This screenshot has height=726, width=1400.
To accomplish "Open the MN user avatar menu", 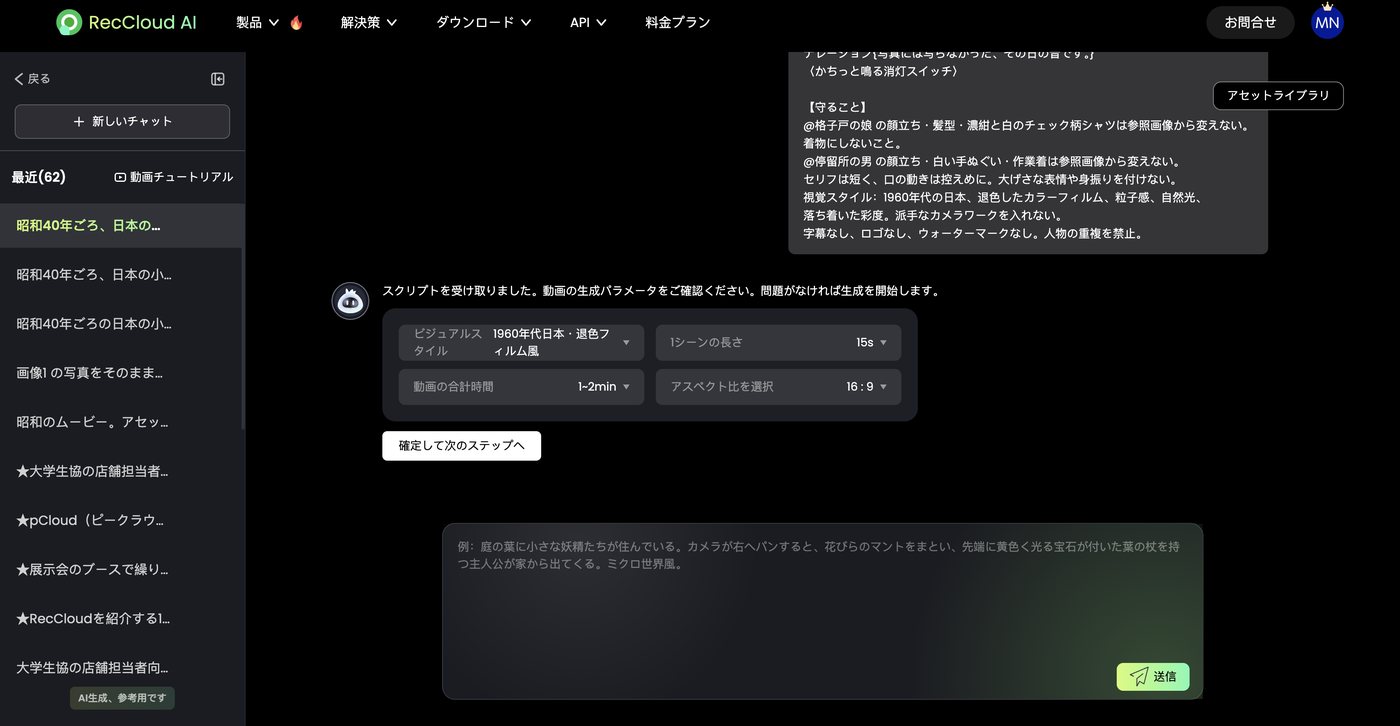I will point(1327,22).
